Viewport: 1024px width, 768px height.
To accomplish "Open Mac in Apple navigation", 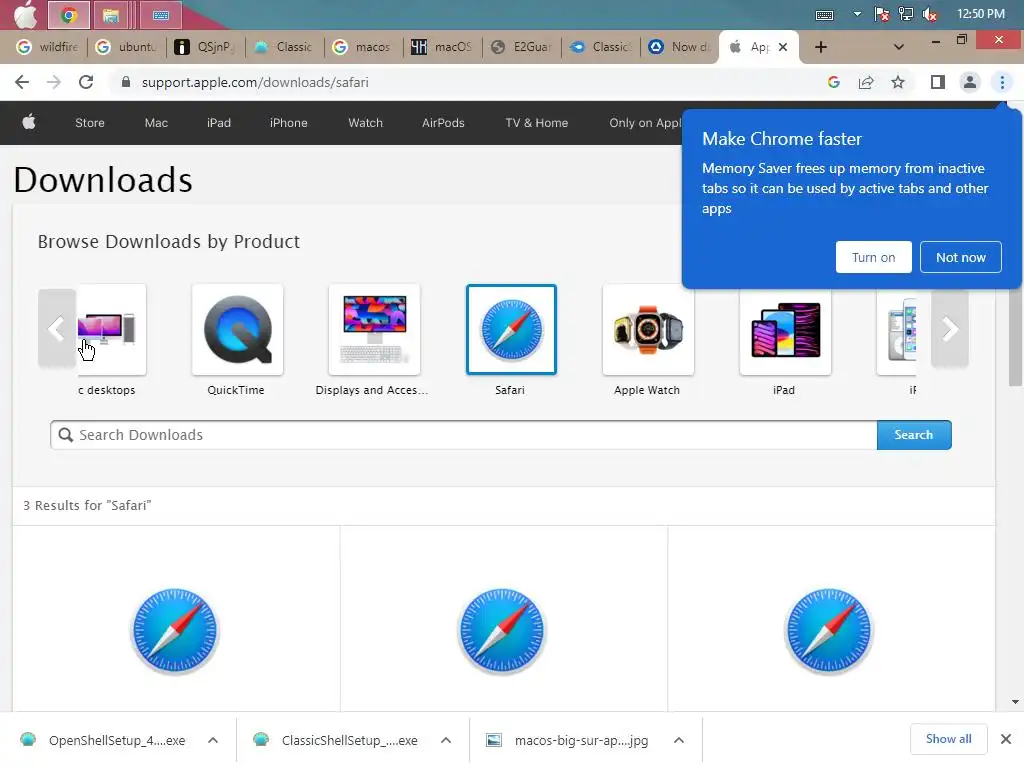I will tap(156, 123).
